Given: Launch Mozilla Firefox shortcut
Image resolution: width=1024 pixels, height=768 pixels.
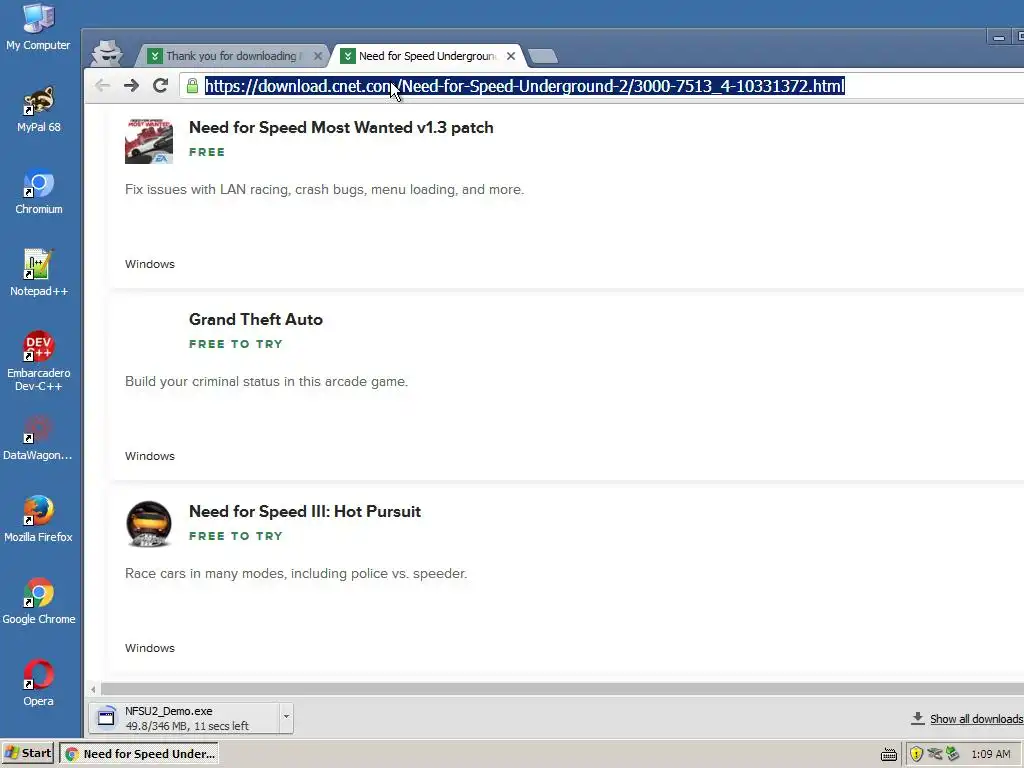Looking at the screenshot, I should tap(38, 520).
